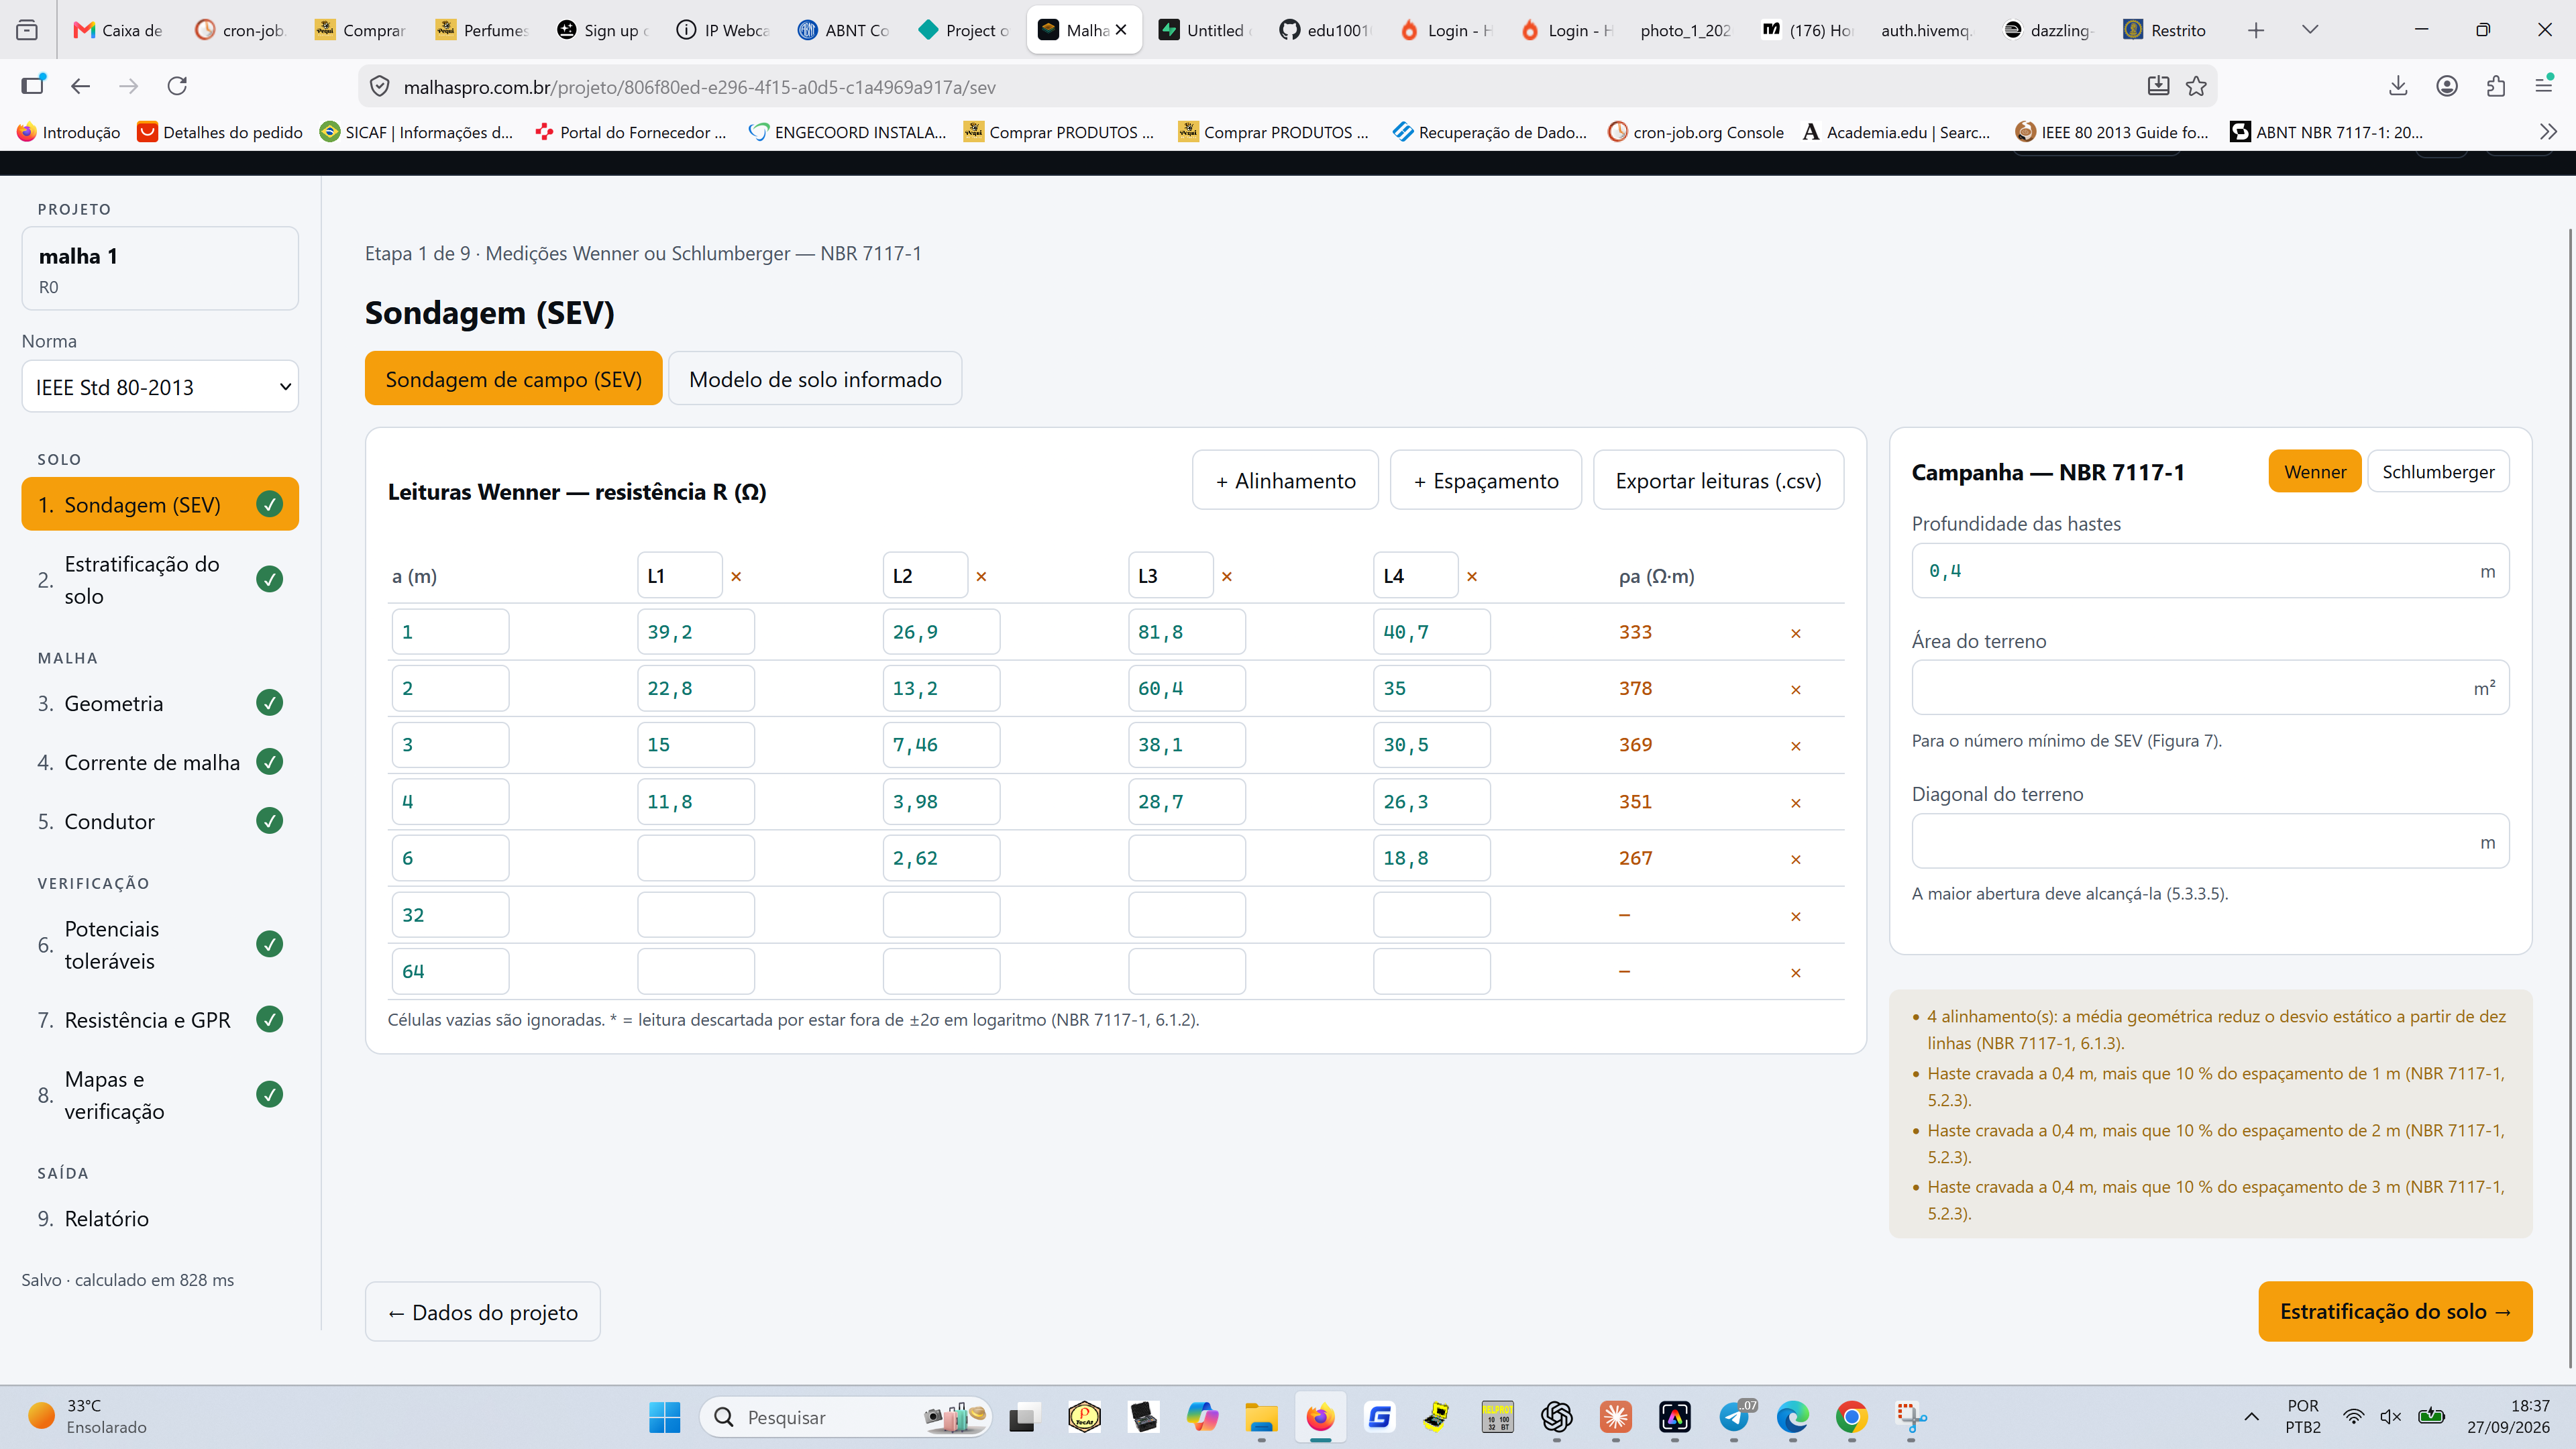Open Corrente de malha step
Image resolution: width=2576 pixels, height=1449 pixels.
coord(160,762)
